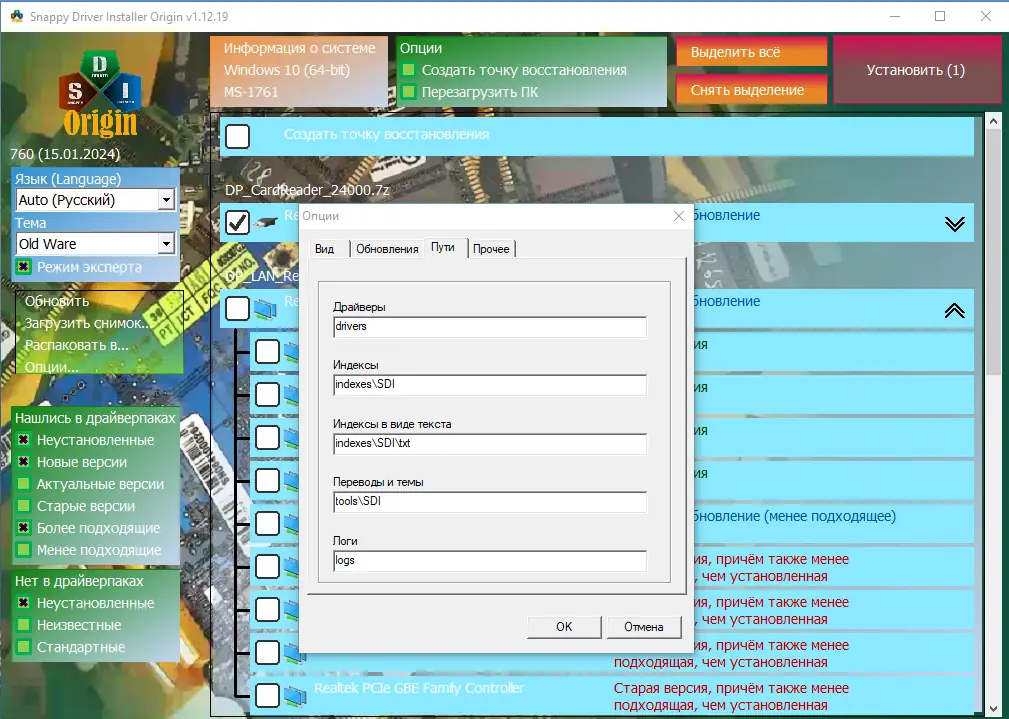This screenshot has width=1009, height=719.
Task: Click scrollbar down arrow in driver list
Action: coord(994,710)
